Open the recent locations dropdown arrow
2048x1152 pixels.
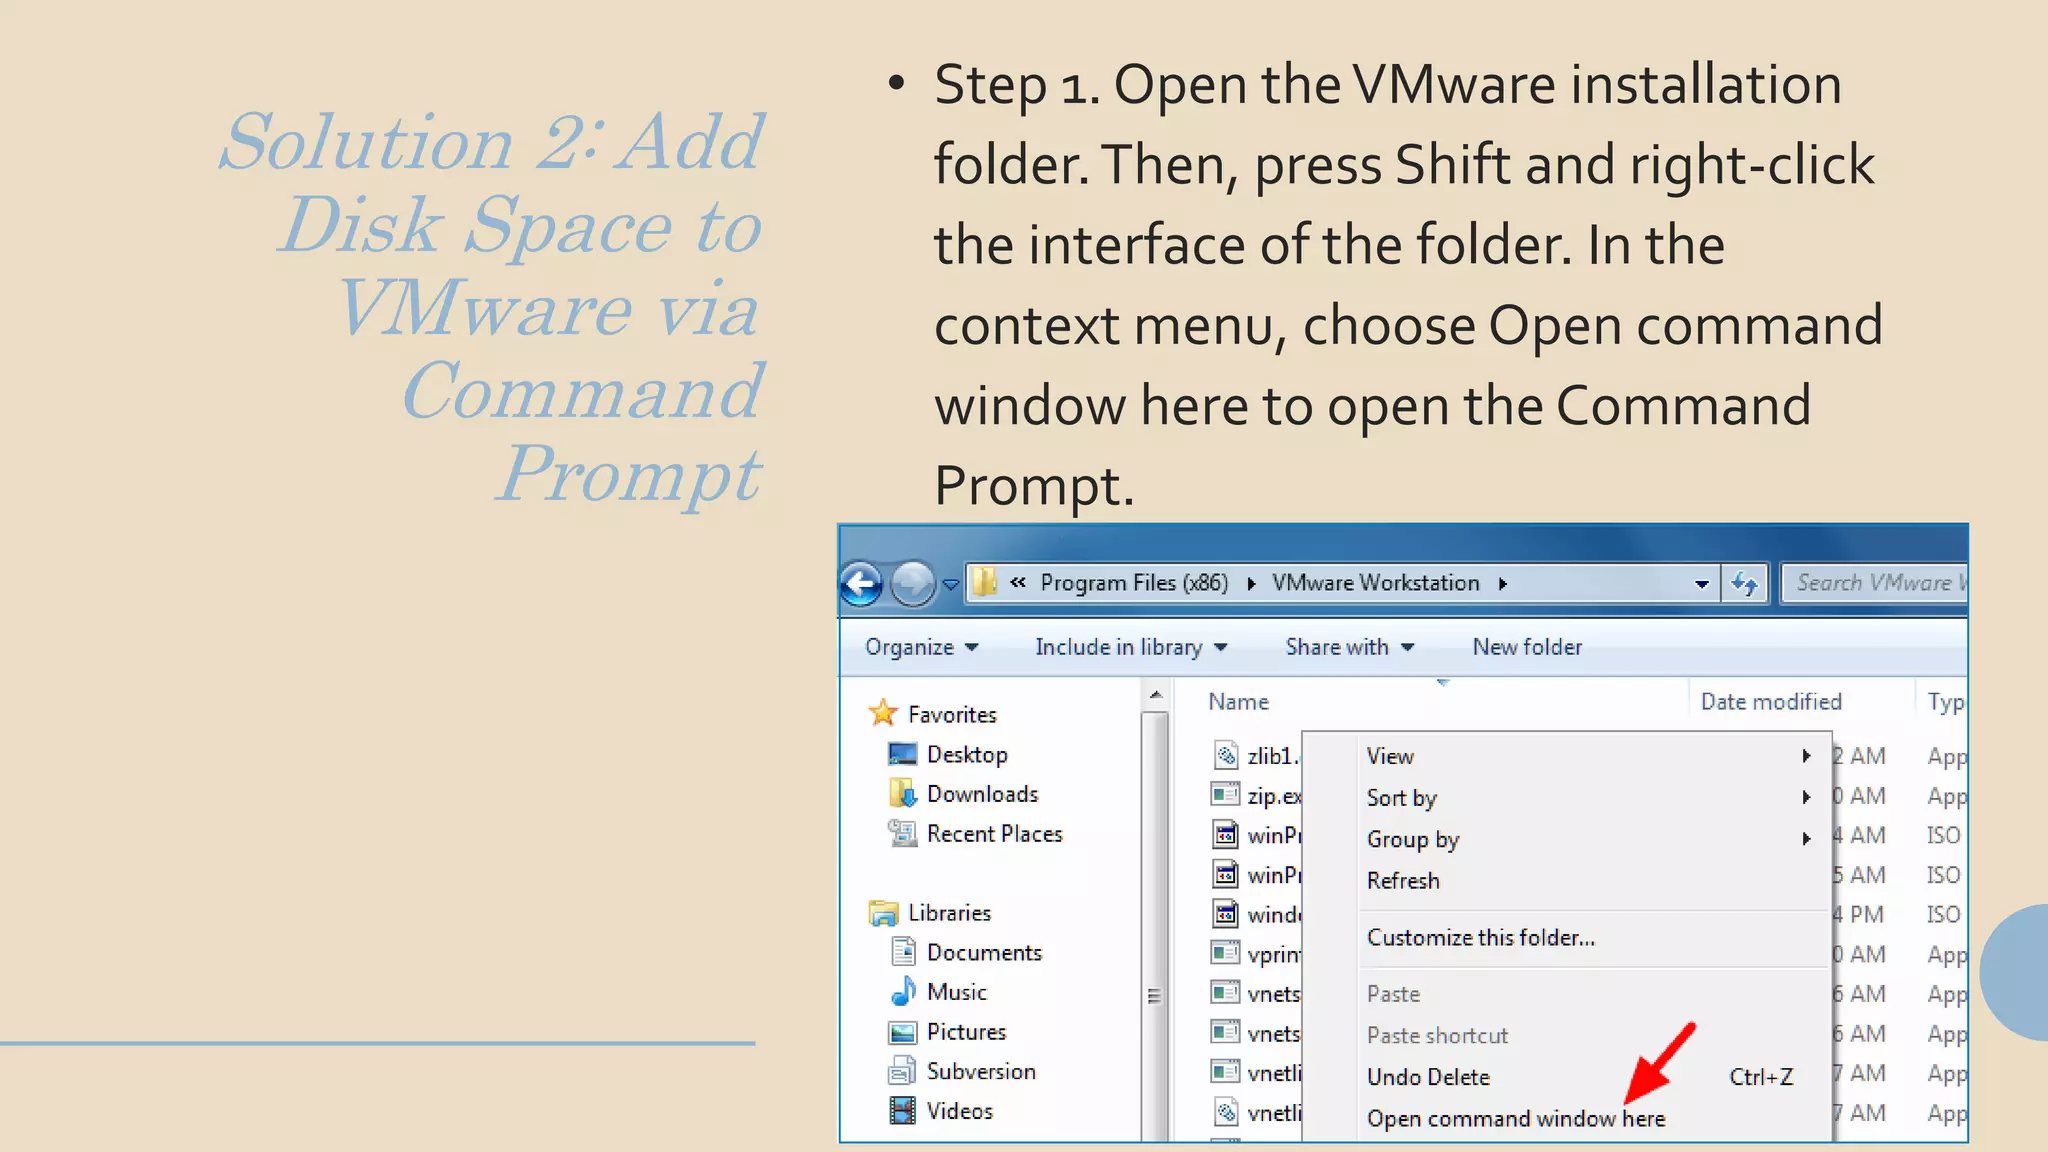[x=950, y=584]
